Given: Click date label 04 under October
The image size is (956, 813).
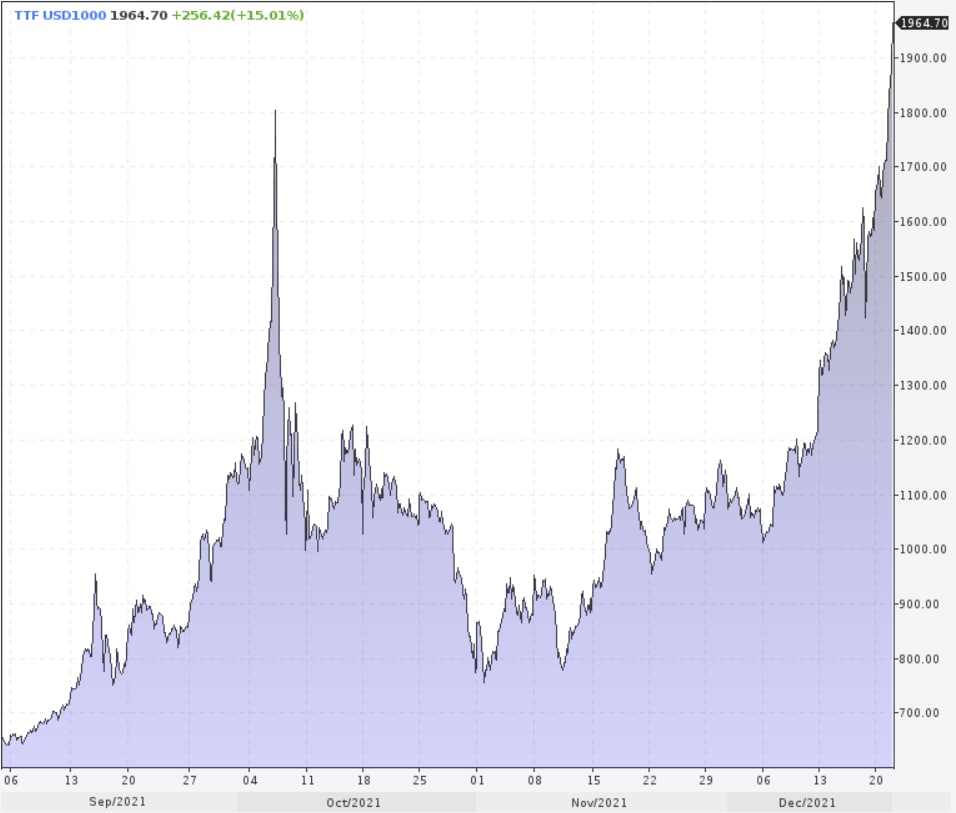Looking at the screenshot, I should pyautogui.click(x=250, y=779).
